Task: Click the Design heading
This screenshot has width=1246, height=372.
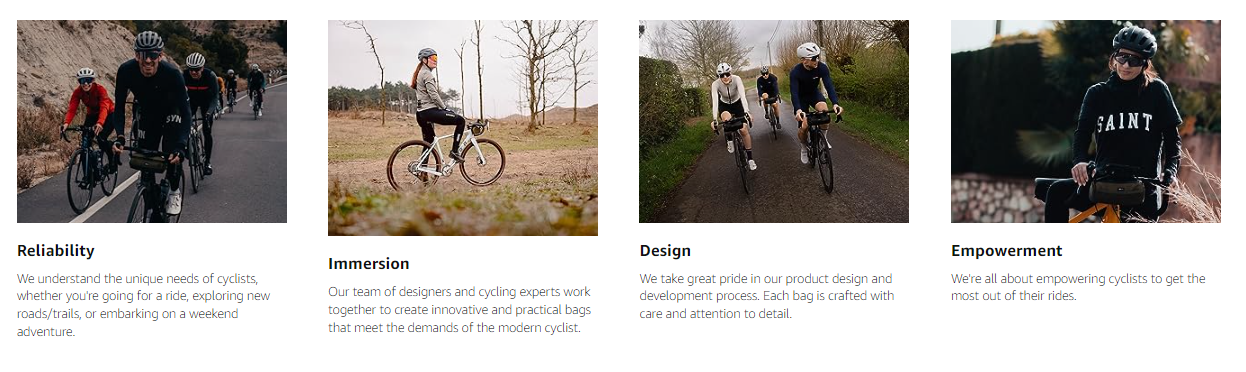Action: pyautogui.click(x=665, y=251)
